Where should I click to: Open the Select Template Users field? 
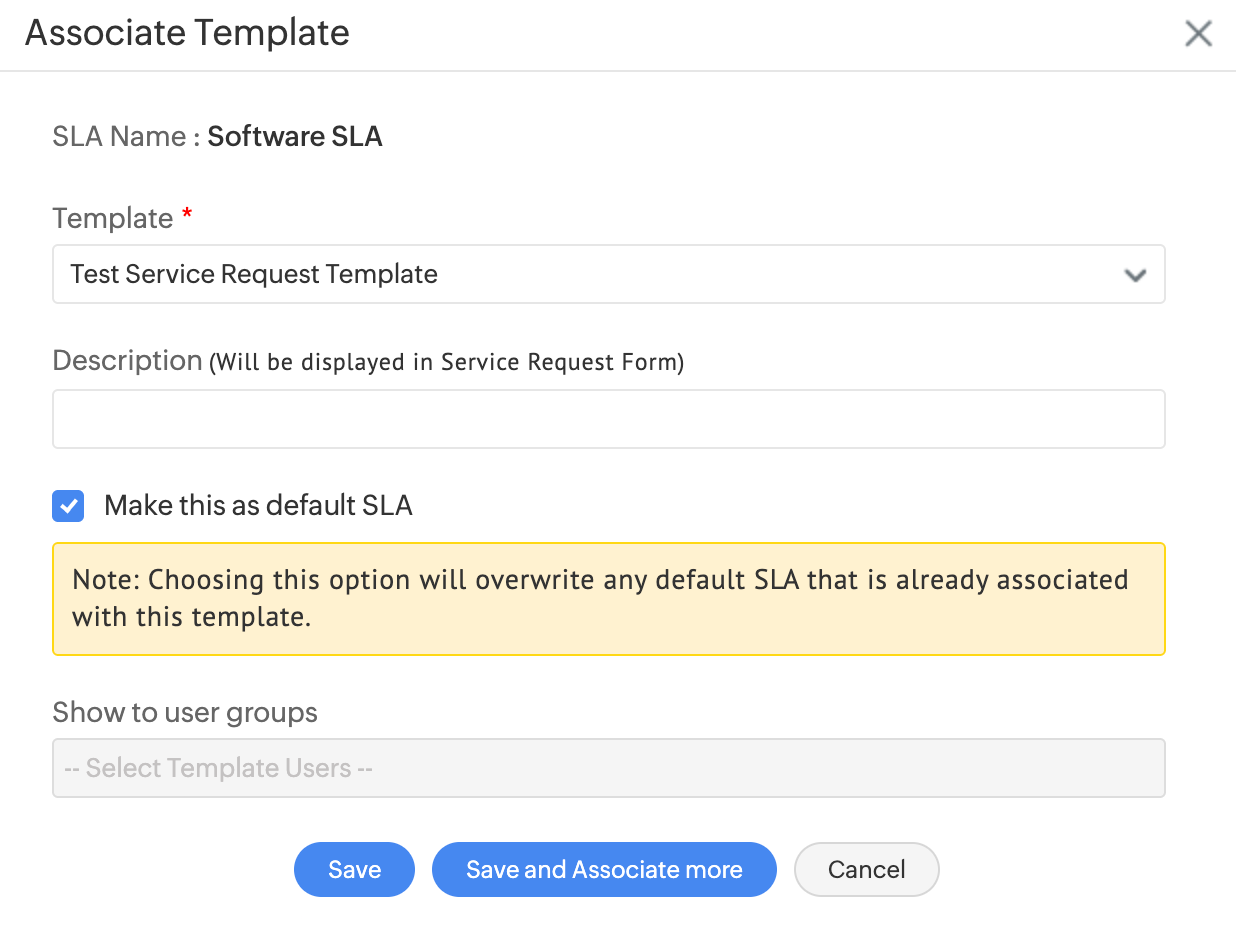608,768
